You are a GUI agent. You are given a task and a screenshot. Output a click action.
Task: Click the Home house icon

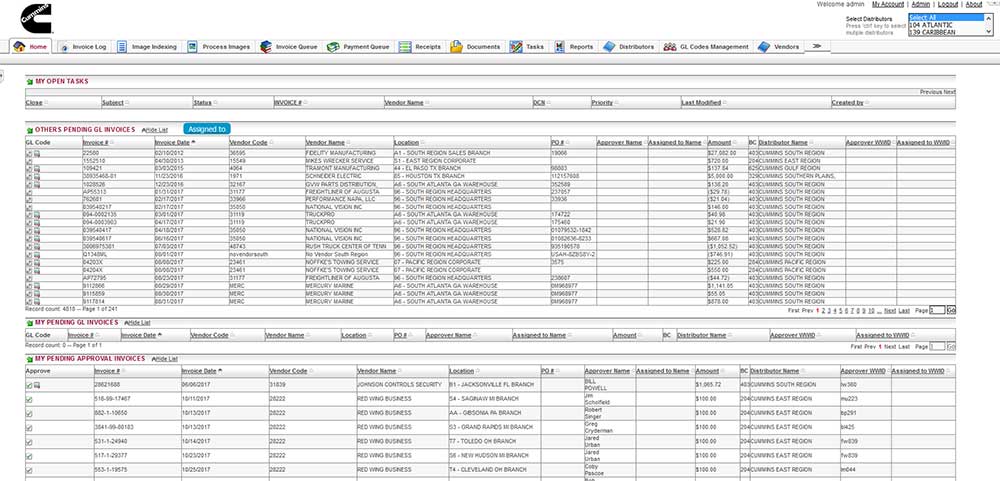point(20,47)
